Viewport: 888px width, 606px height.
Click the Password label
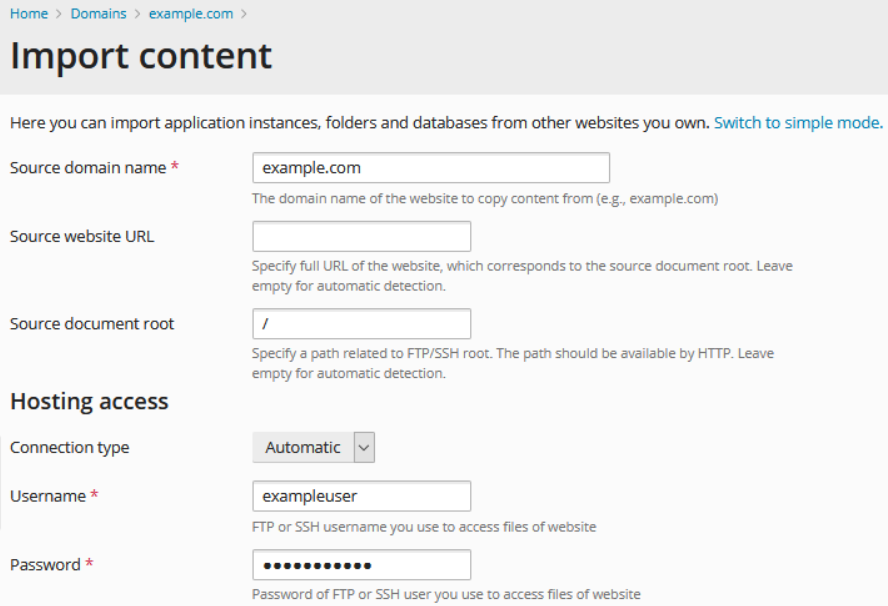click(x=45, y=565)
